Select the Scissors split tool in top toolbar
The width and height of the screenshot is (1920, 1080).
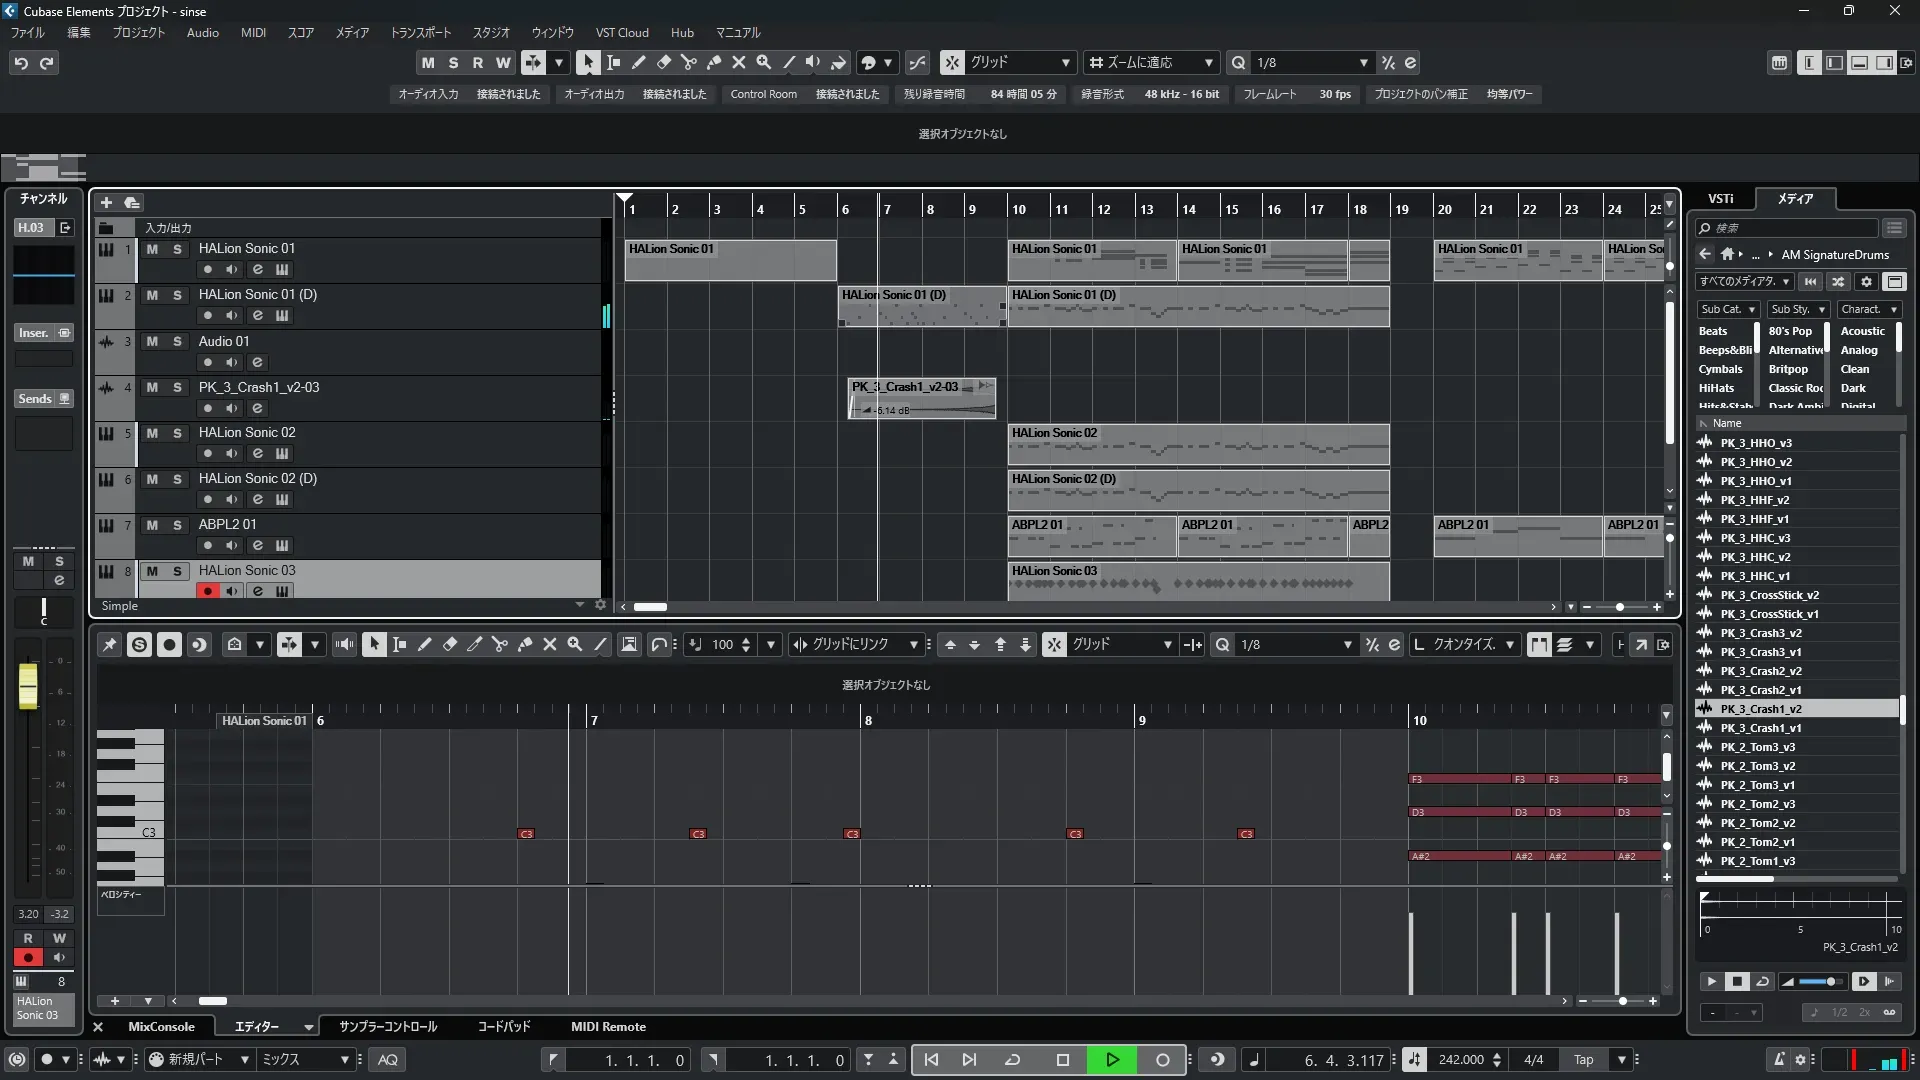pos(688,62)
